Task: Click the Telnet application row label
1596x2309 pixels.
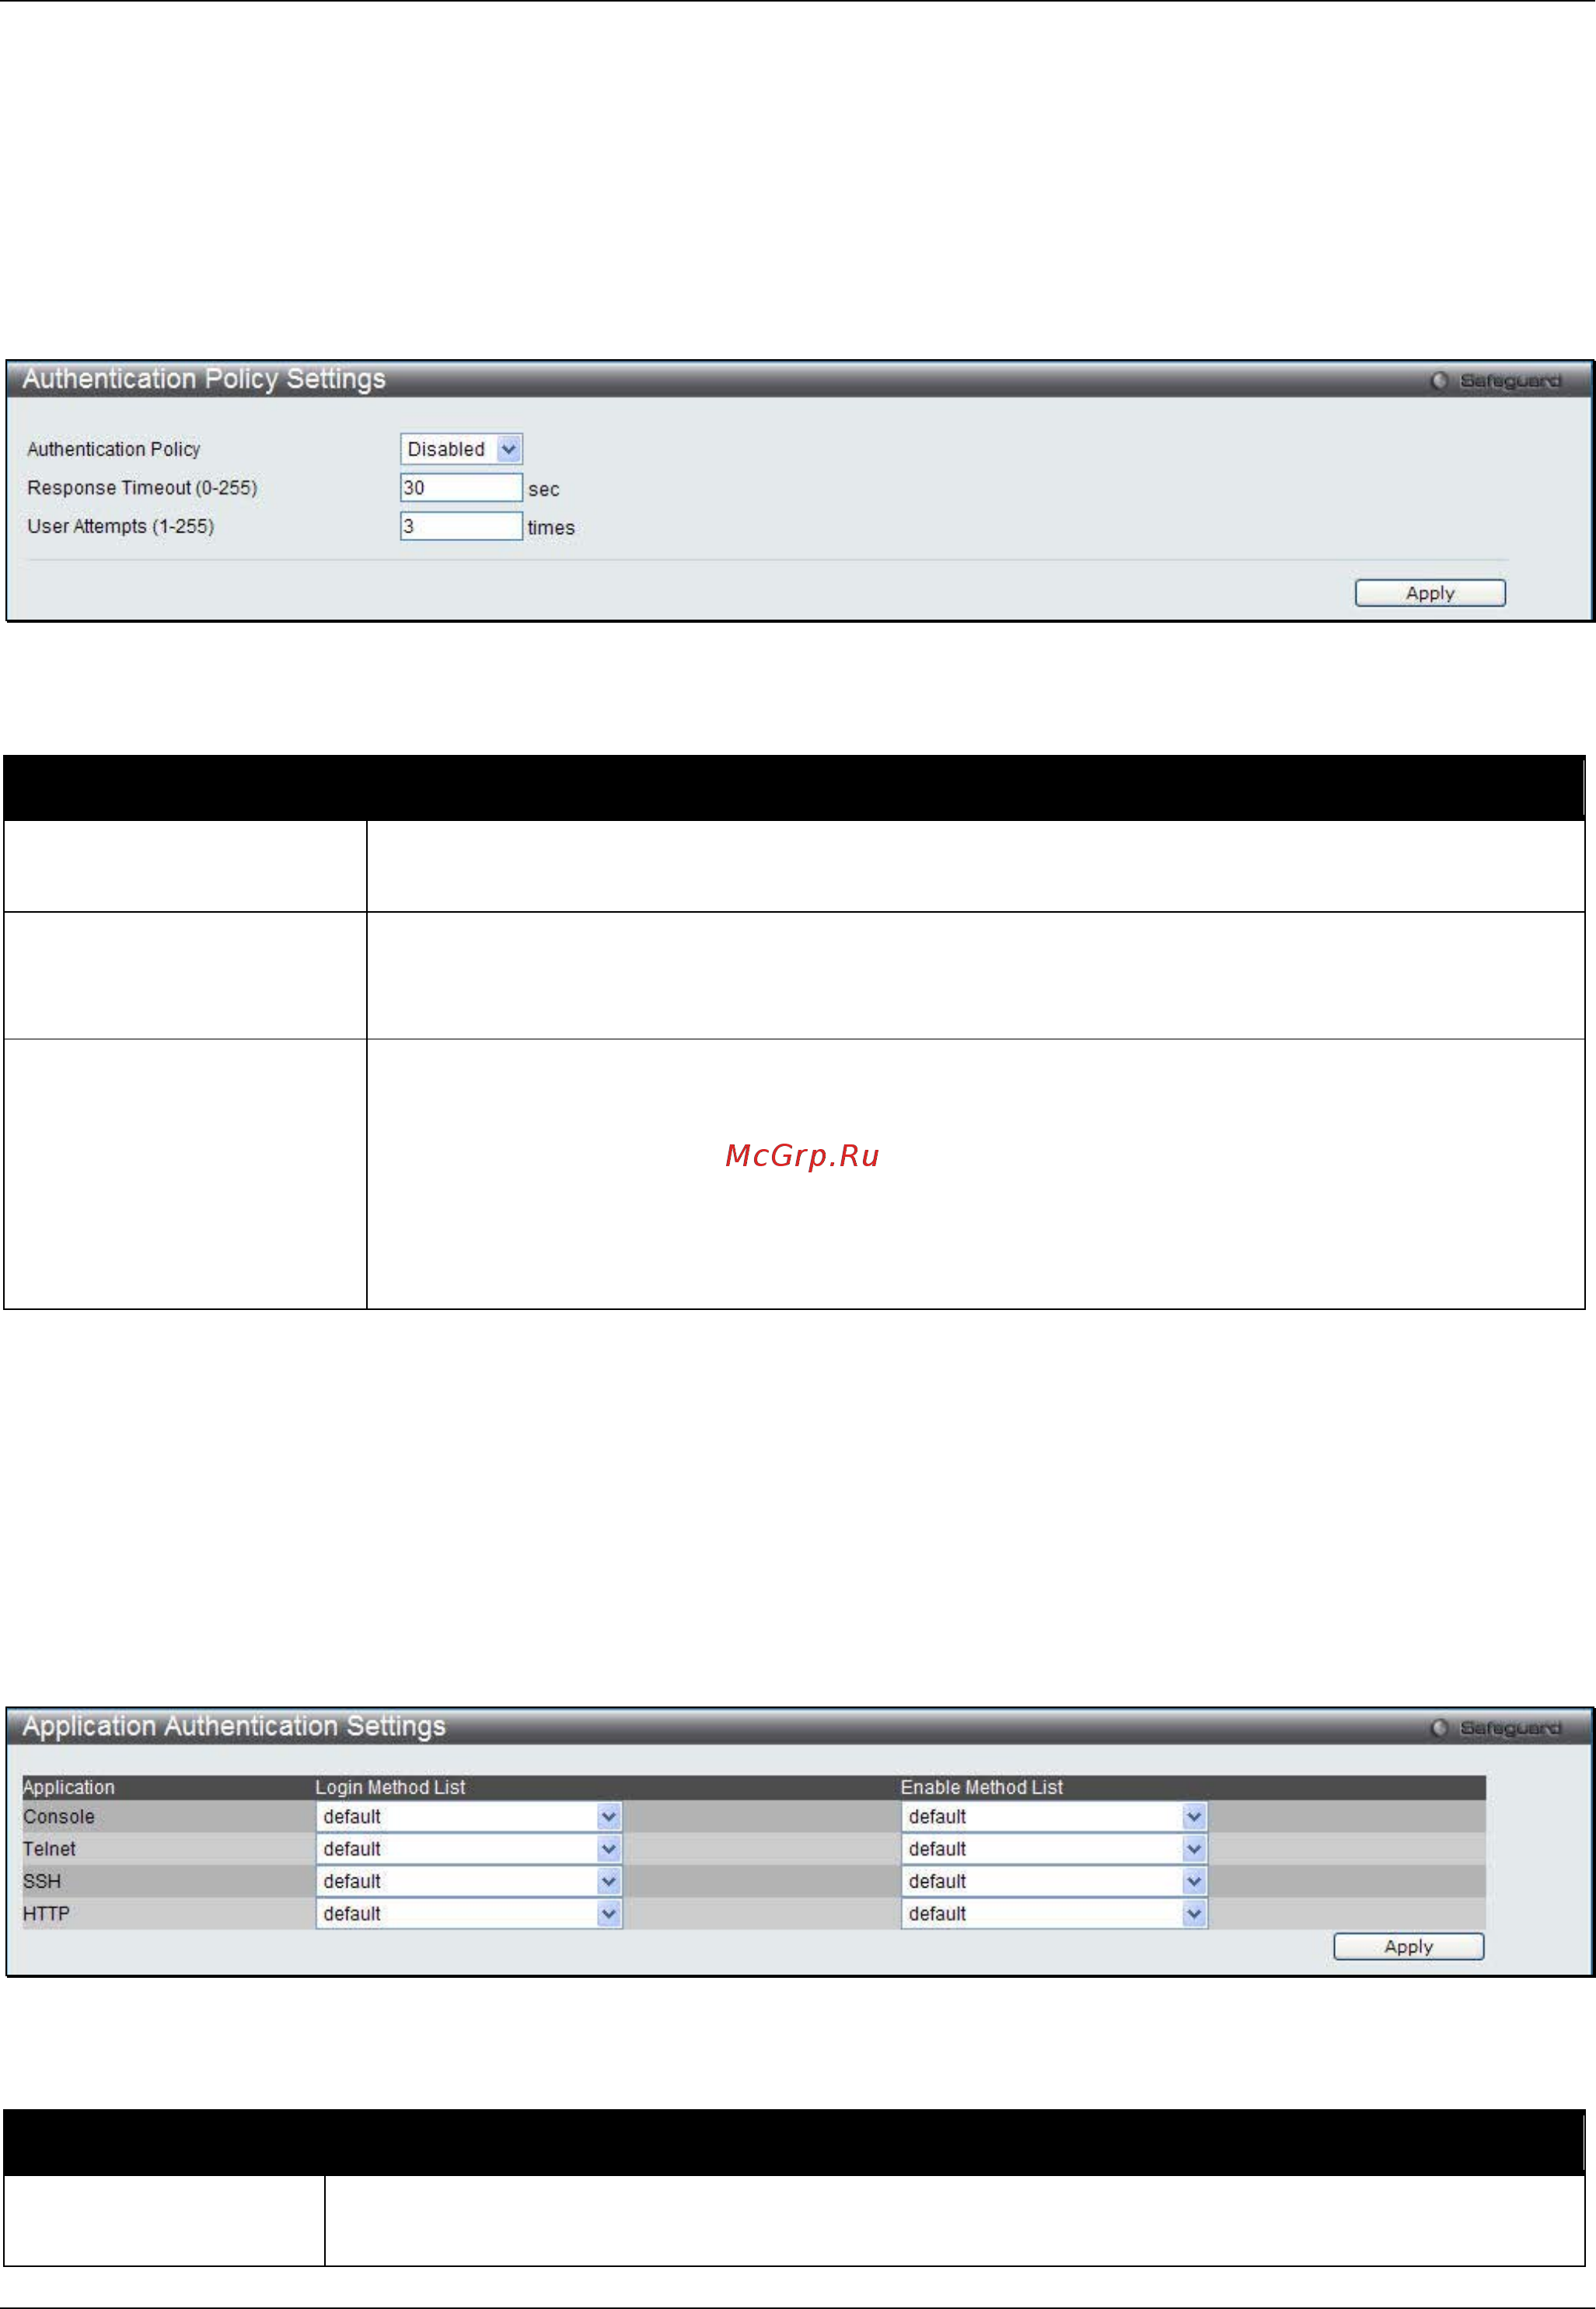Action: click(x=49, y=1849)
